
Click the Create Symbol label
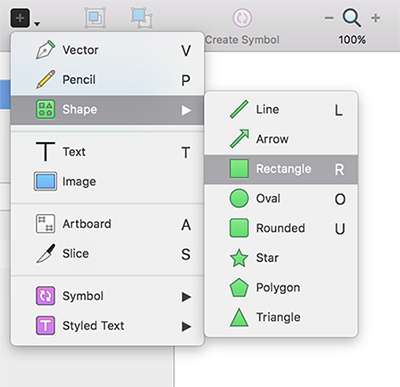click(x=242, y=40)
